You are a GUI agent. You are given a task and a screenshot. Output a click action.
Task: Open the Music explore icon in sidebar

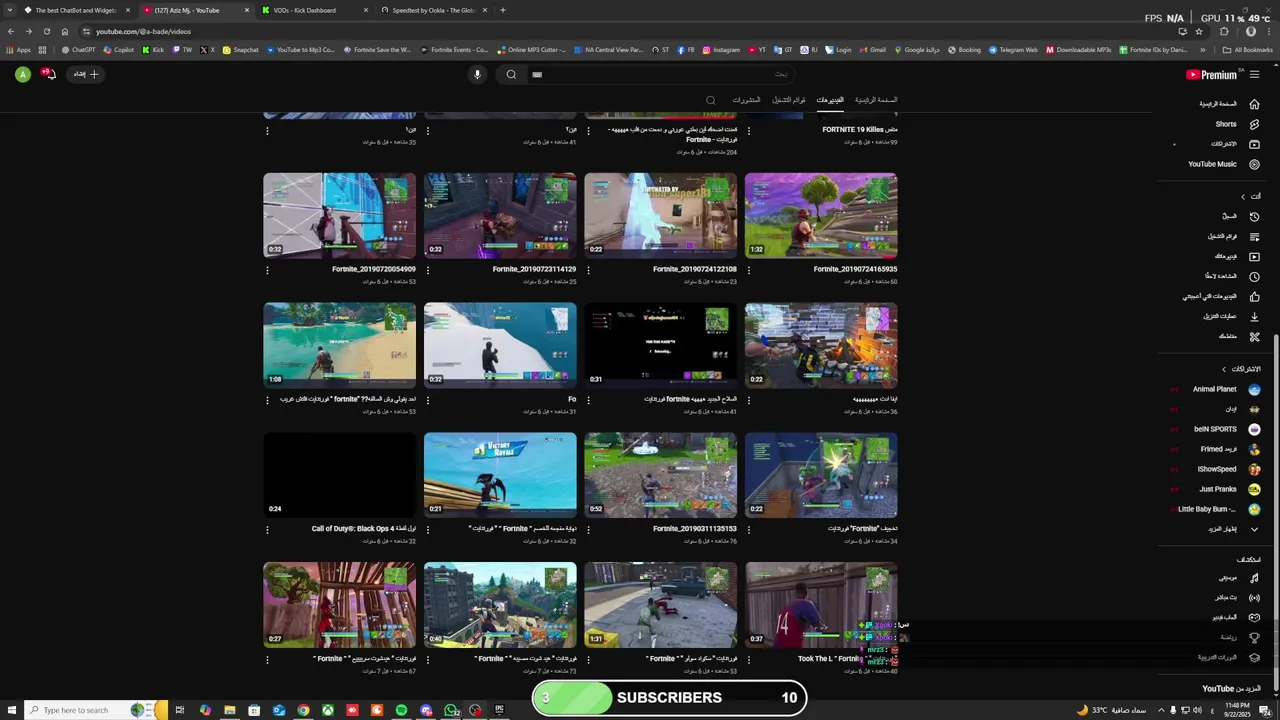pyautogui.click(x=1254, y=577)
